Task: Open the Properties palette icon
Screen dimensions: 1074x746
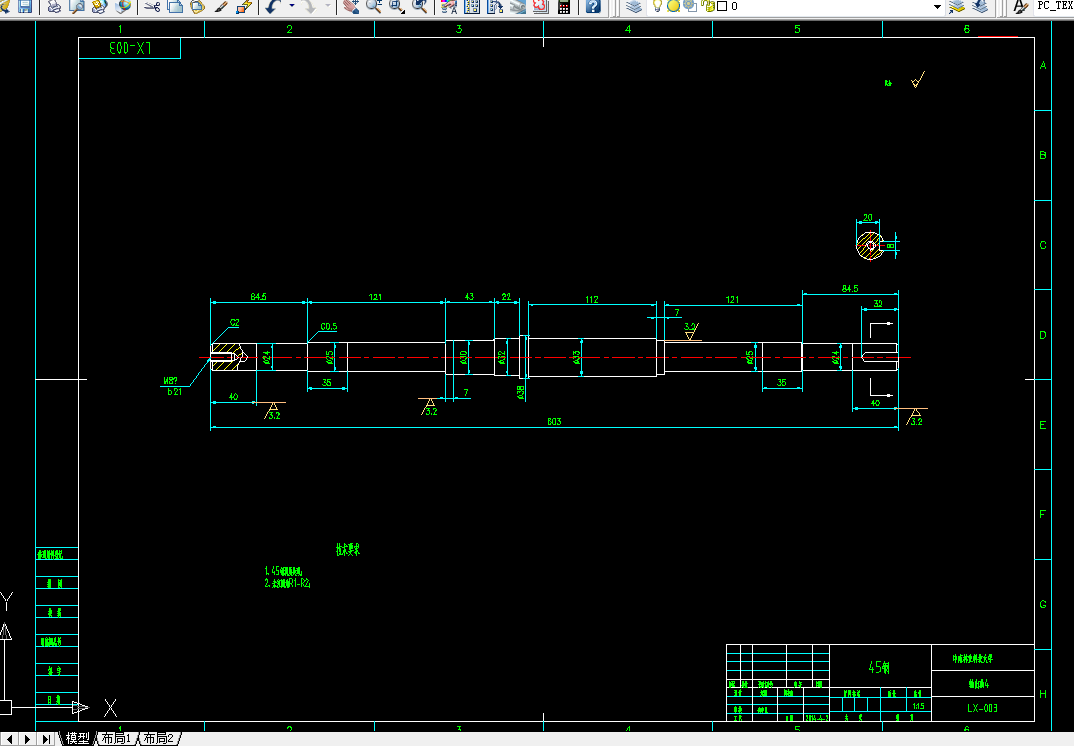Action: click(x=449, y=6)
